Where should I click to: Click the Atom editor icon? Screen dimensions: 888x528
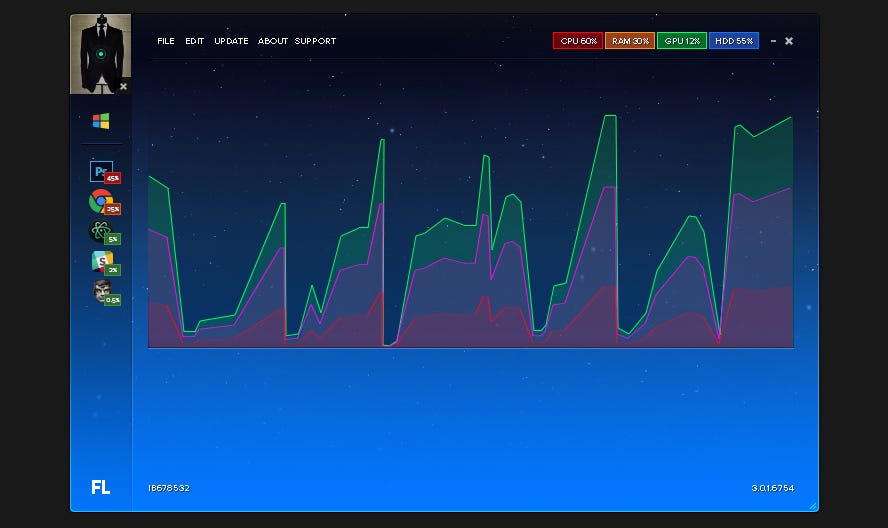pyautogui.click(x=101, y=231)
